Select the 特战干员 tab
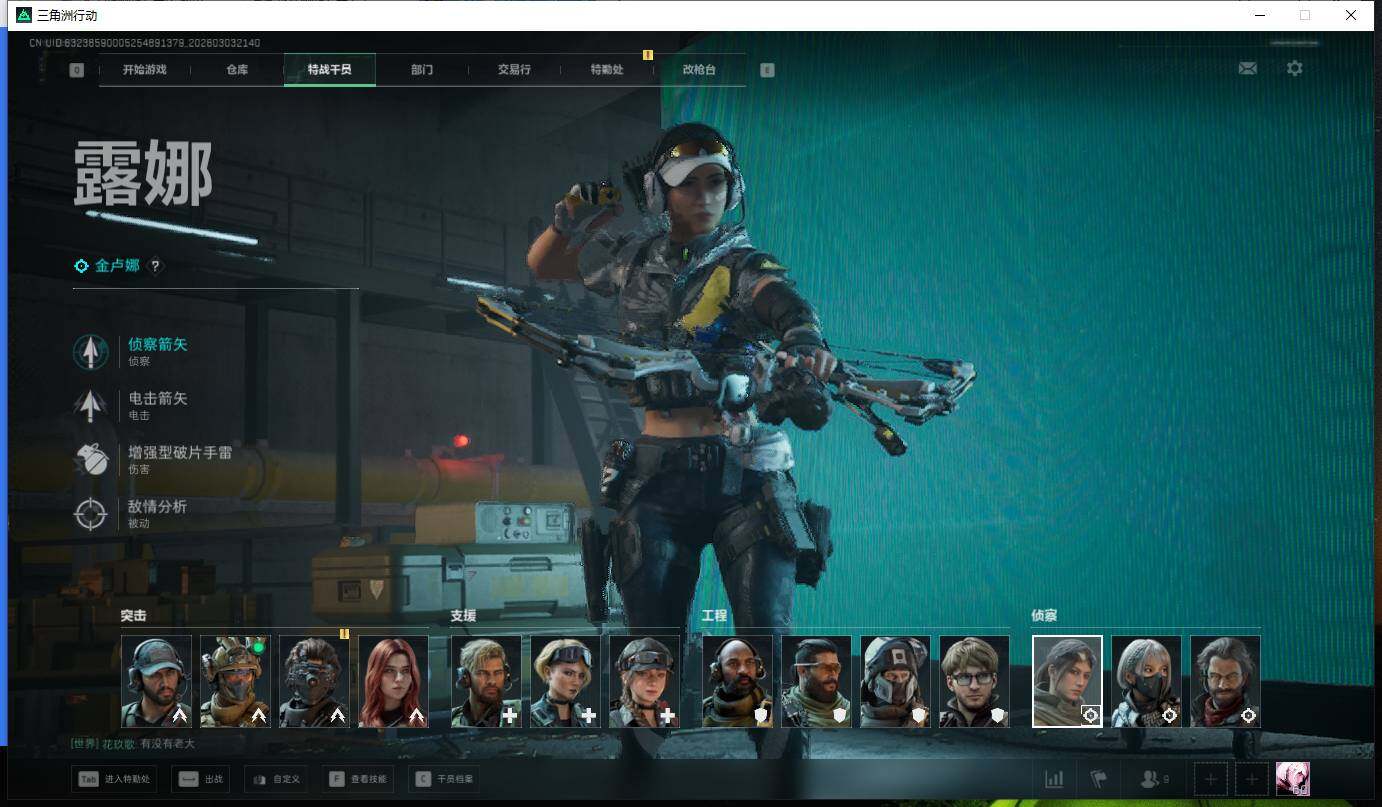1382x807 pixels. coord(330,70)
